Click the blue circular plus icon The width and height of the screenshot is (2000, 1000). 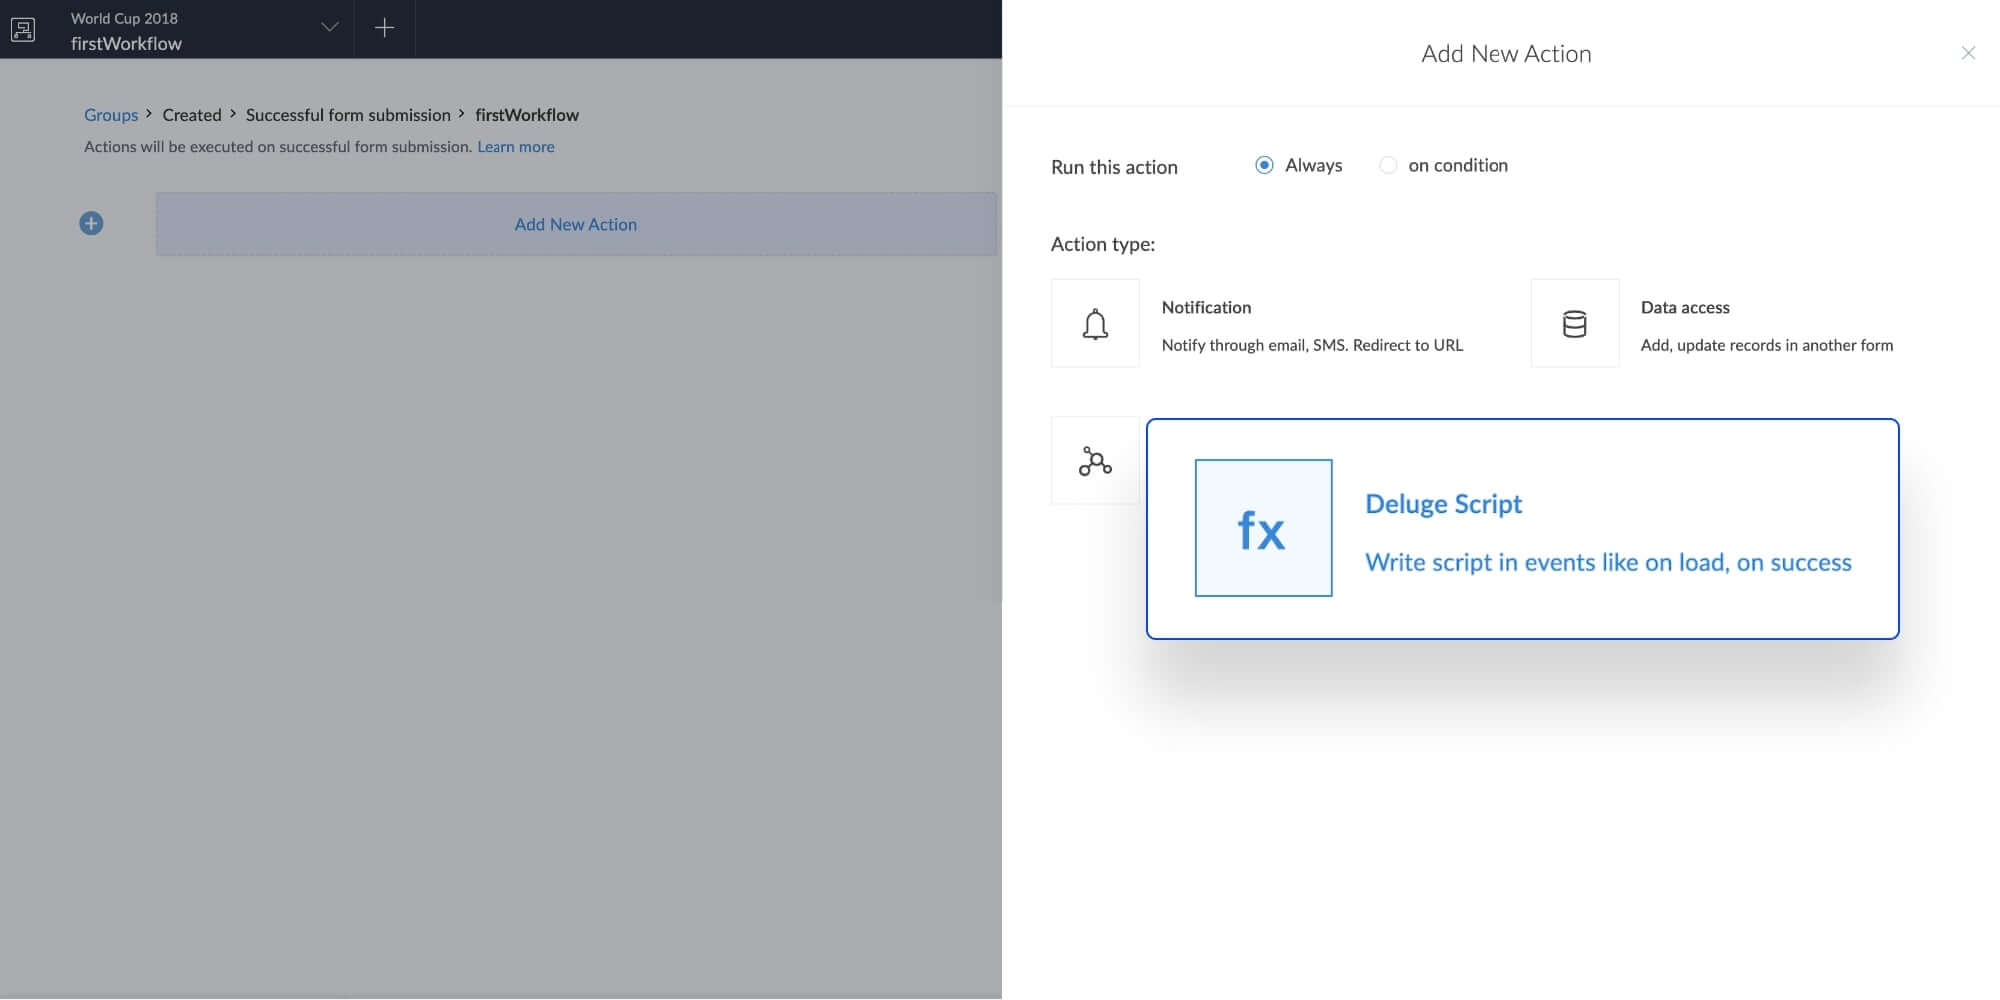[x=91, y=223]
